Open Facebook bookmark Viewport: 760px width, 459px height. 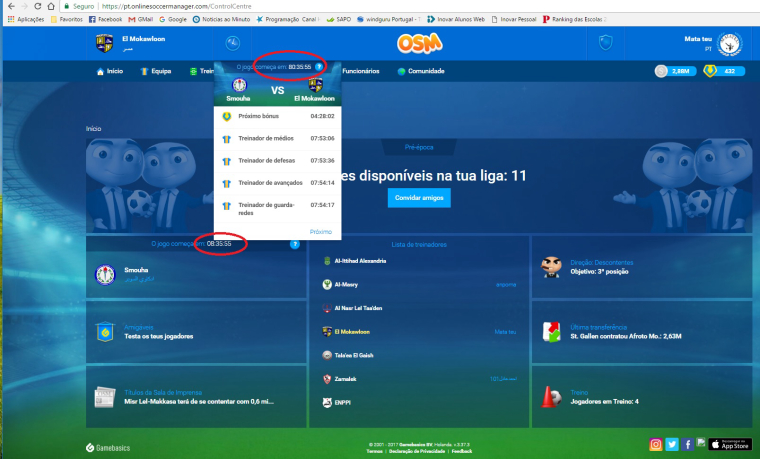(x=105, y=19)
